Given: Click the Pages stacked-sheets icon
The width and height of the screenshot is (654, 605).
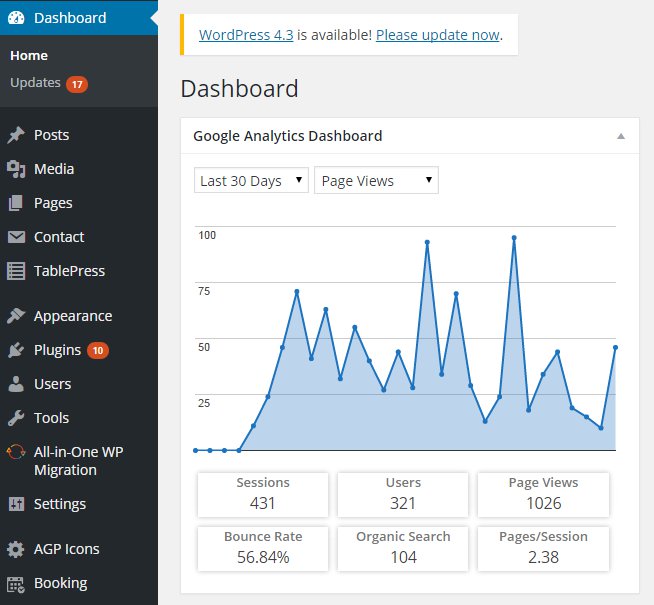Looking at the screenshot, I should pyautogui.click(x=16, y=203).
